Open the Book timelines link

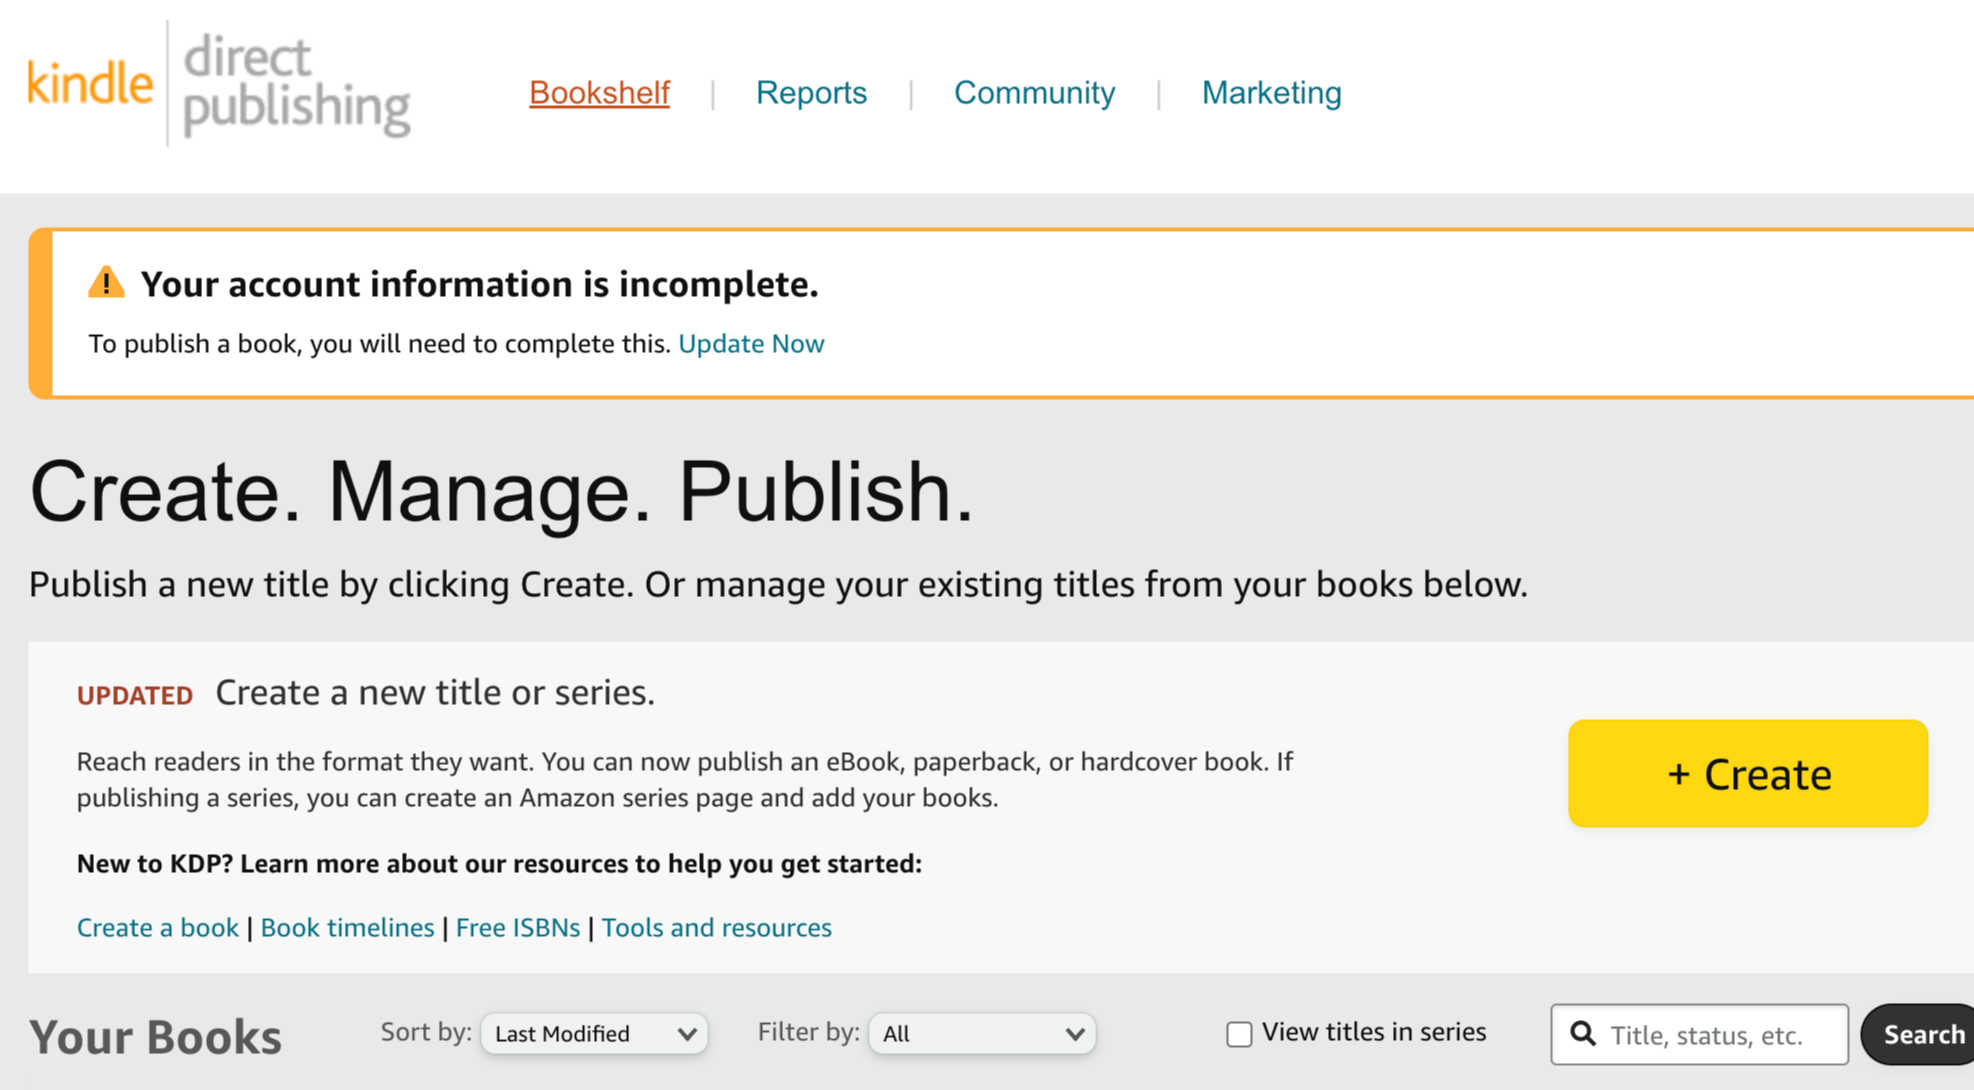click(x=347, y=928)
